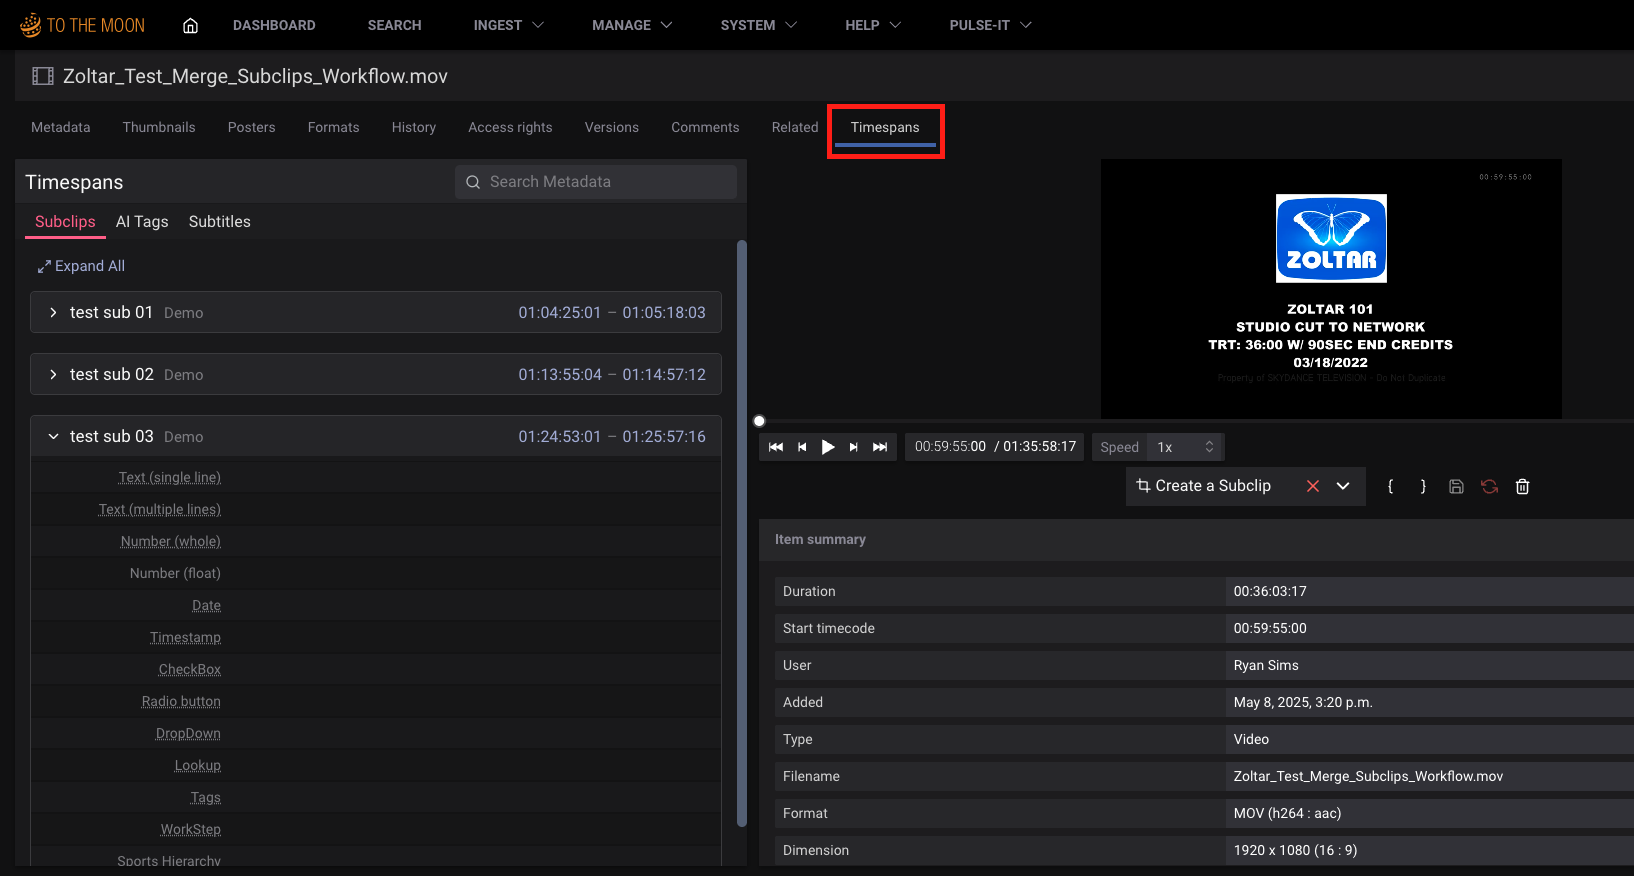Screen dimensions: 1634x876
Task: Expand the test sub 01 subclip
Action: point(53,313)
